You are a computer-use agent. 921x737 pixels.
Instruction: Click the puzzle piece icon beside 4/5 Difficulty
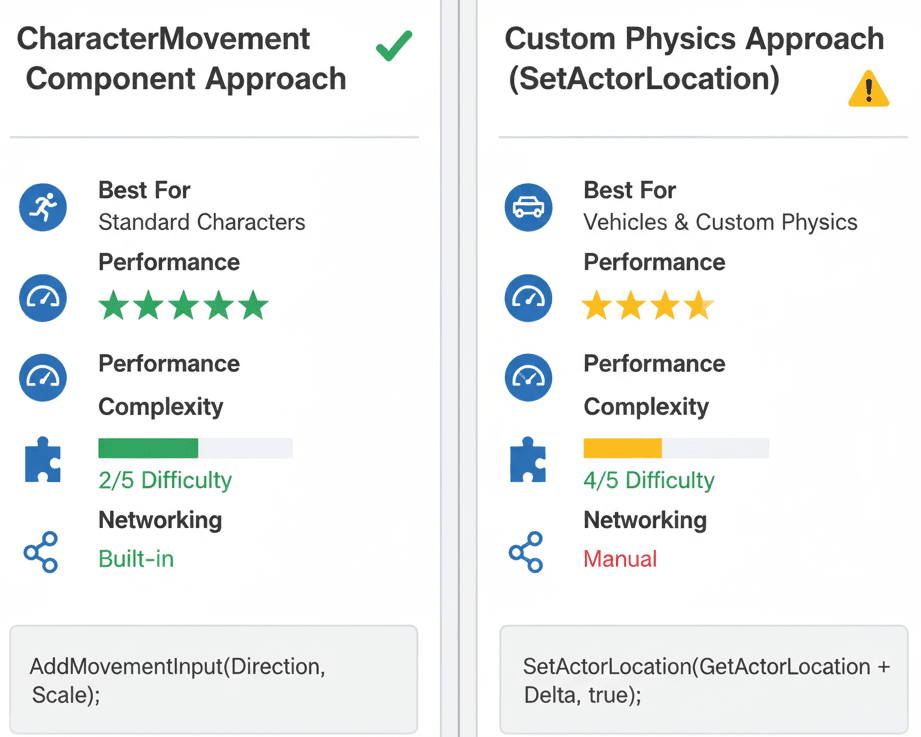528,460
